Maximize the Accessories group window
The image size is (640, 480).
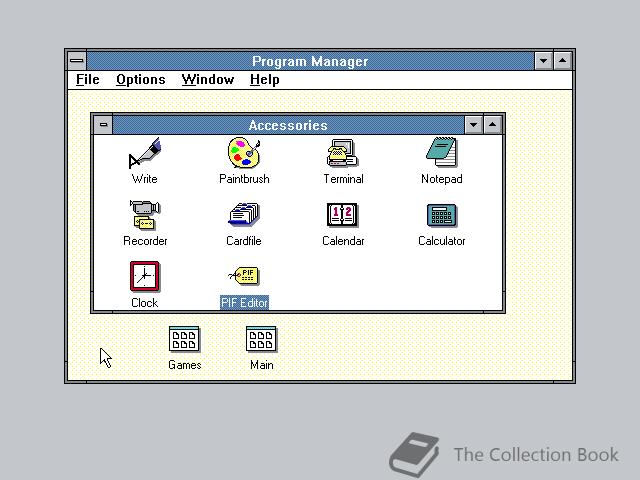tap(493, 125)
